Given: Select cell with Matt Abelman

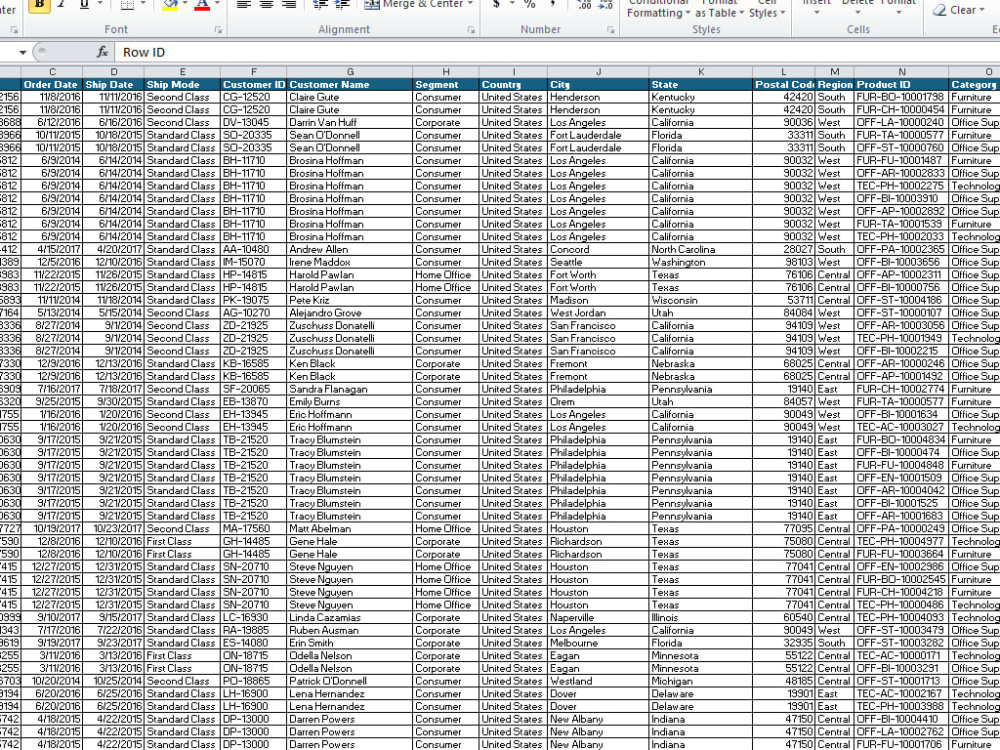Looking at the screenshot, I should click(349, 529).
